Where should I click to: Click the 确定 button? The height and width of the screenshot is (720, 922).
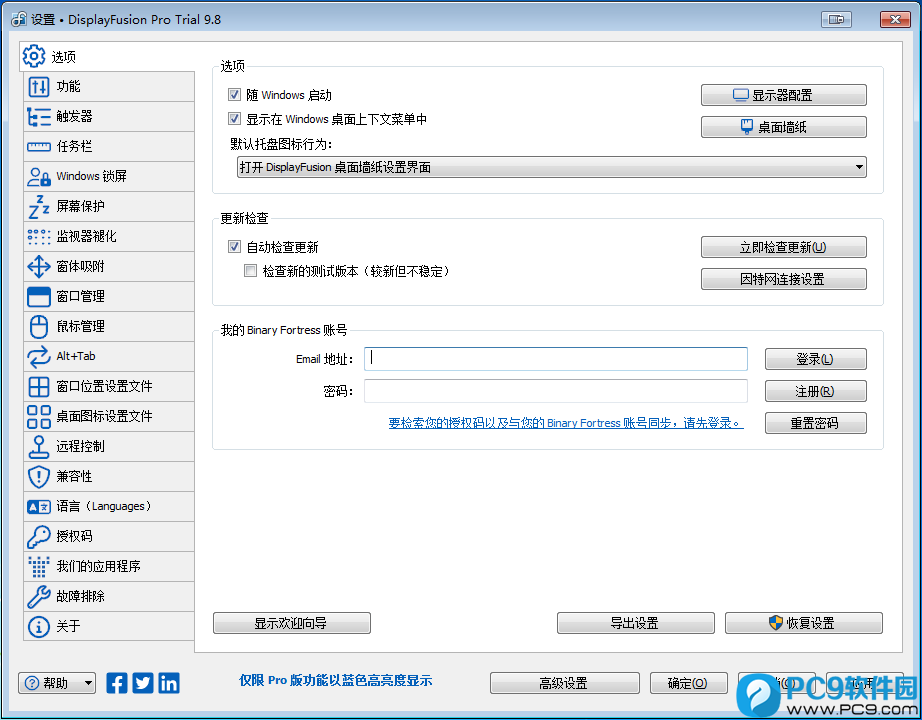click(689, 683)
